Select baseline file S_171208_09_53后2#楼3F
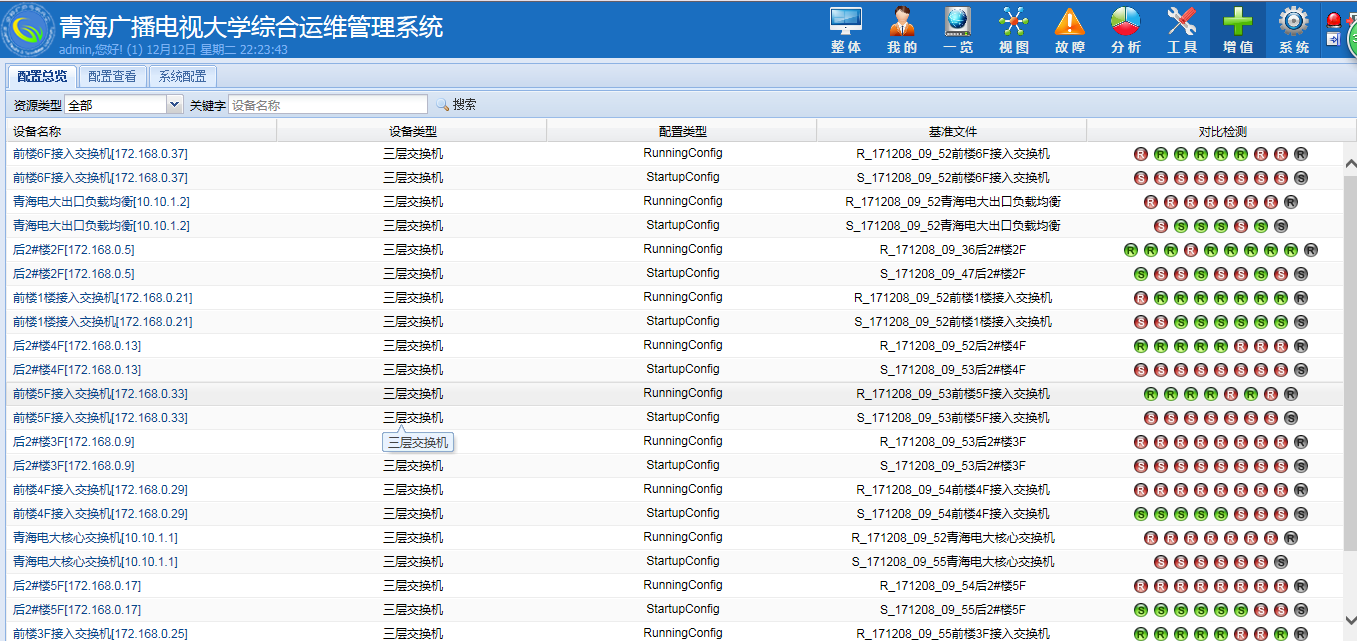Viewport: 1357px width, 641px height. click(x=953, y=466)
